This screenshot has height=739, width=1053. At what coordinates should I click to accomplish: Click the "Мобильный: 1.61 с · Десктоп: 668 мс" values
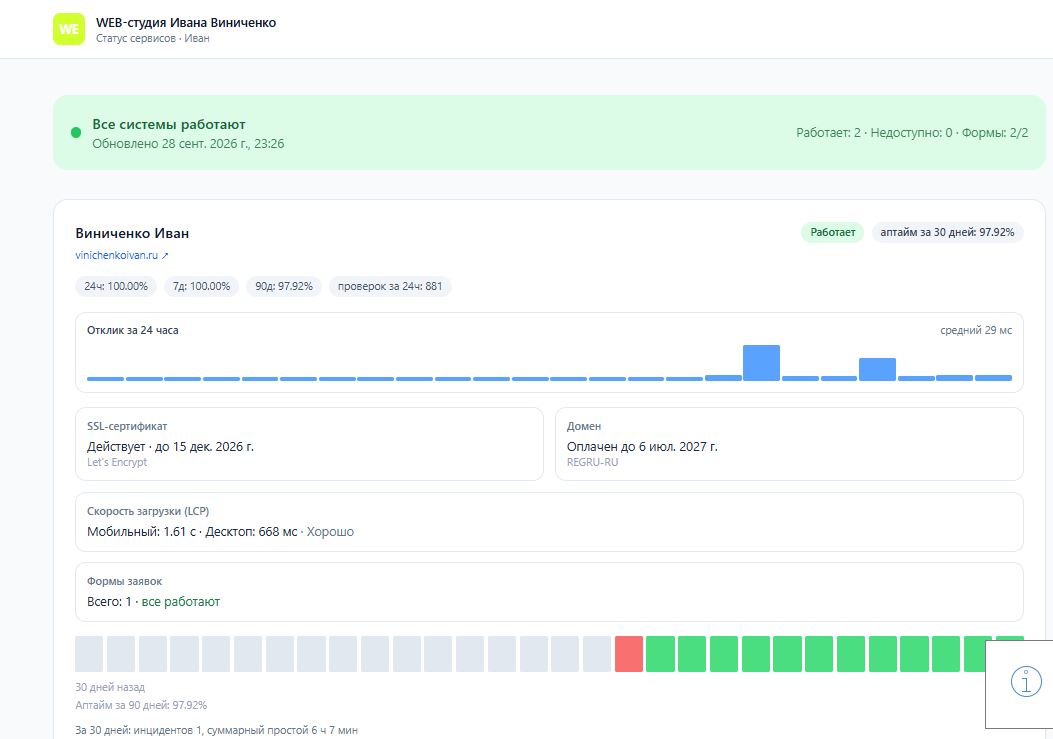[192, 532]
